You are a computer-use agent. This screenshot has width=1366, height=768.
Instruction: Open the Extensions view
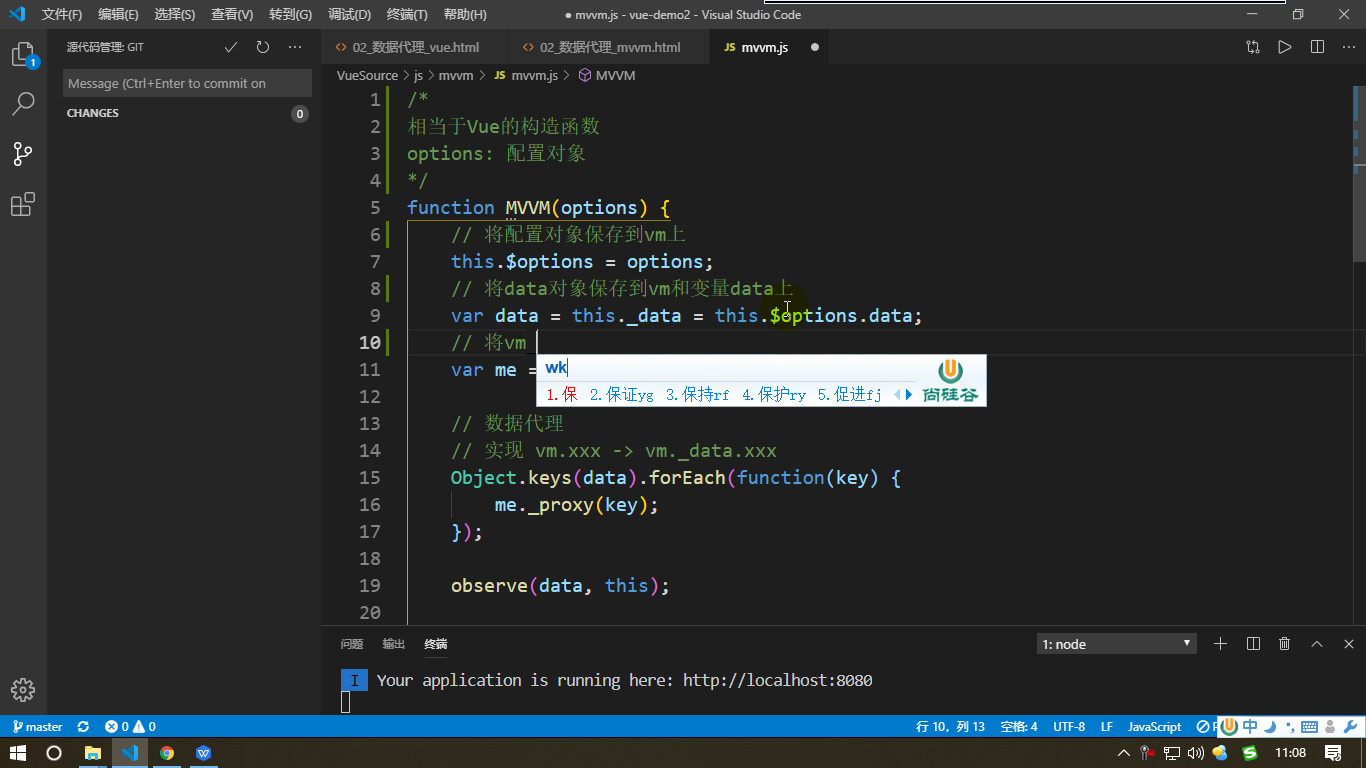click(x=23, y=204)
